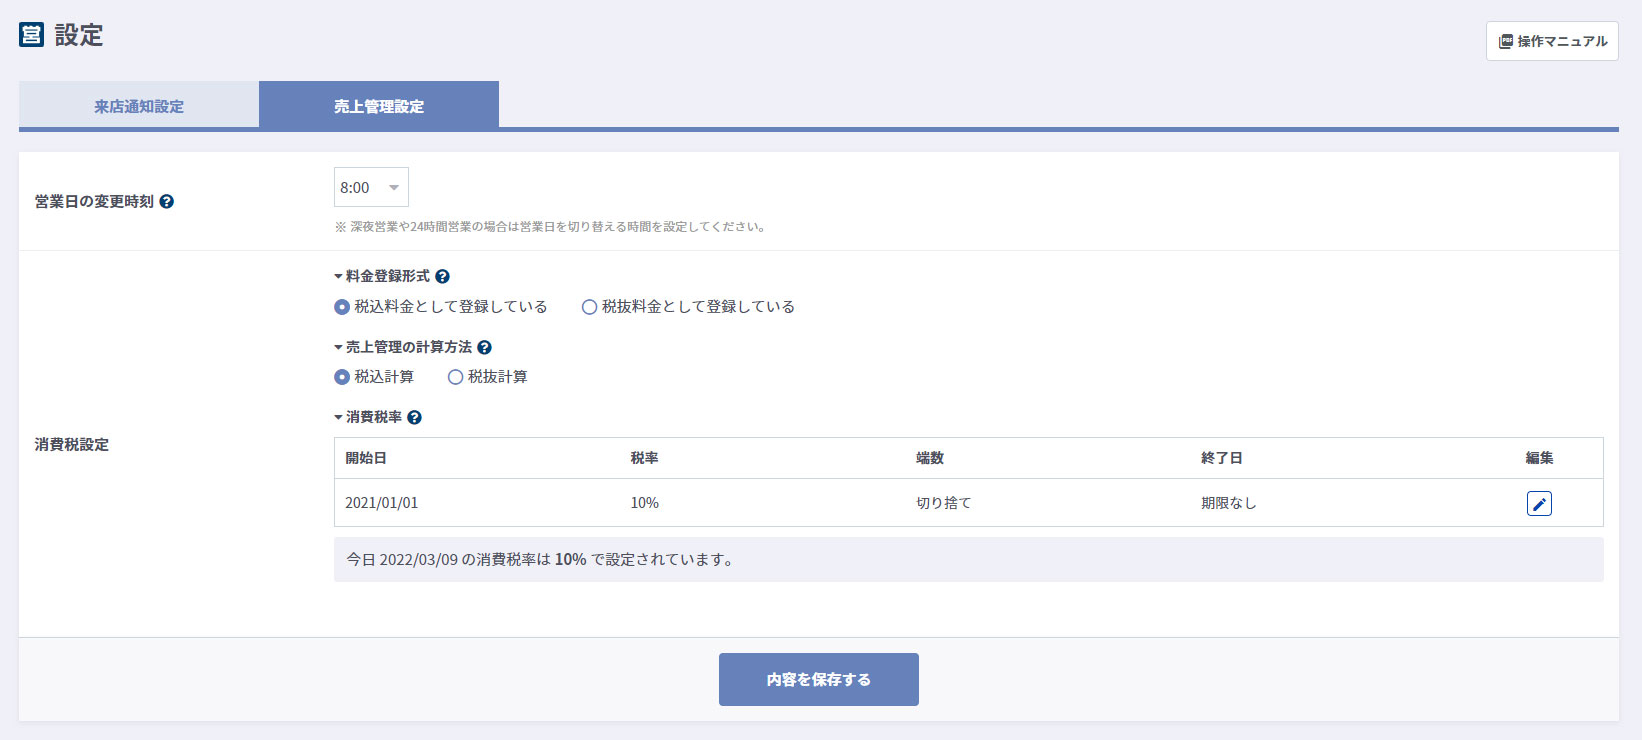
Task: Open the 8:00 business day time dropdown
Action: click(x=371, y=188)
